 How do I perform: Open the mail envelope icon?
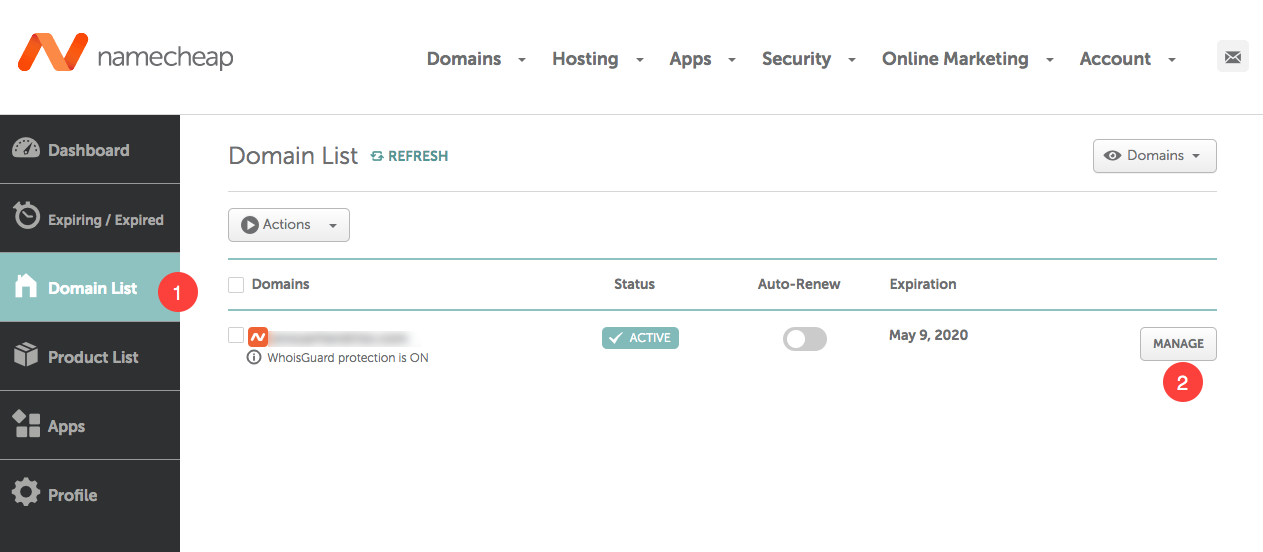[1233, 57]
